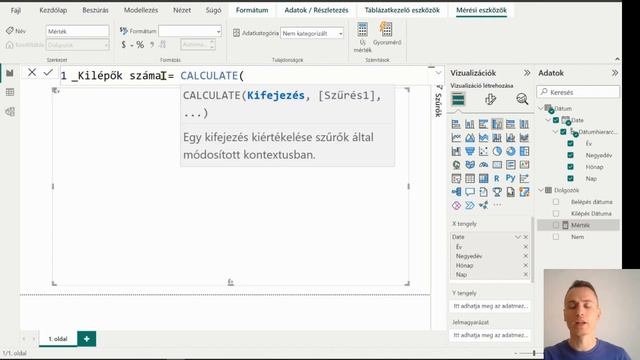Open Táblázatkezelő eszközök tab
640x360 pixels.
point(402,10)
